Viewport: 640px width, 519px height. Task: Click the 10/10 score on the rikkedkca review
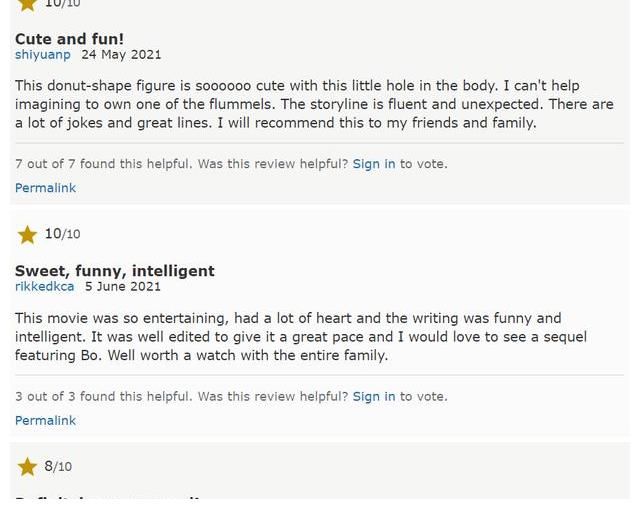[x=62, y=234]
